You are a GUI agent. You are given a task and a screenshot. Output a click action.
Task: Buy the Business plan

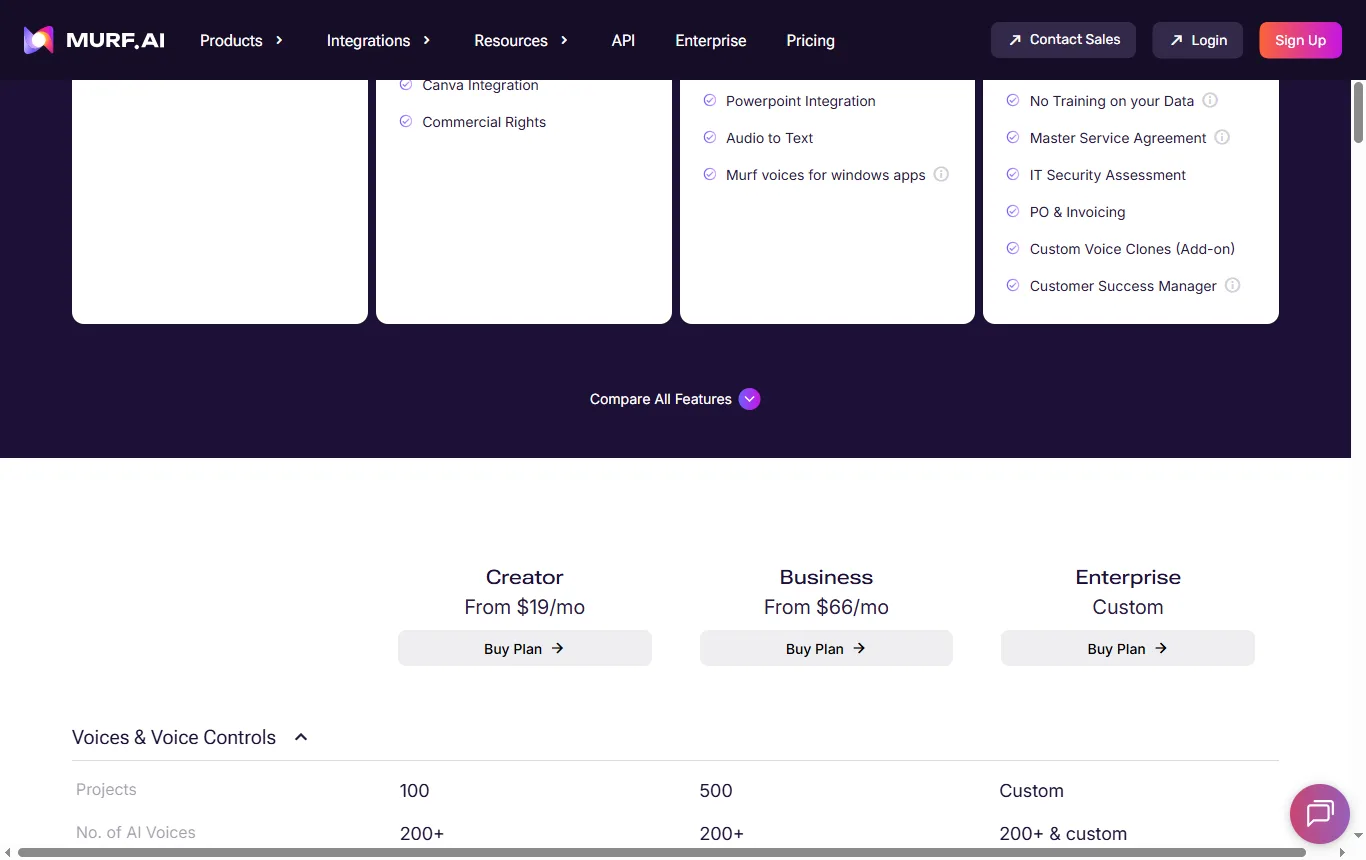[x=826, y=648]
